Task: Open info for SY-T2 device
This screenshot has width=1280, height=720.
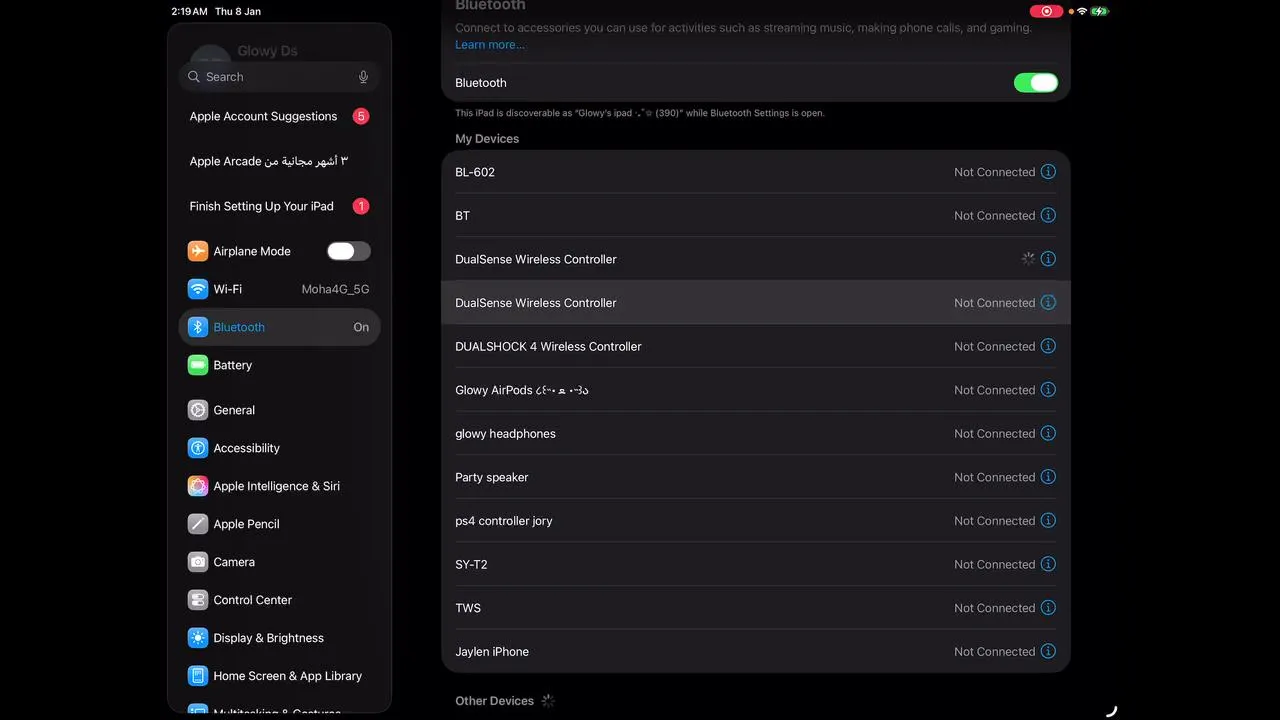Action: (1048, 564)
